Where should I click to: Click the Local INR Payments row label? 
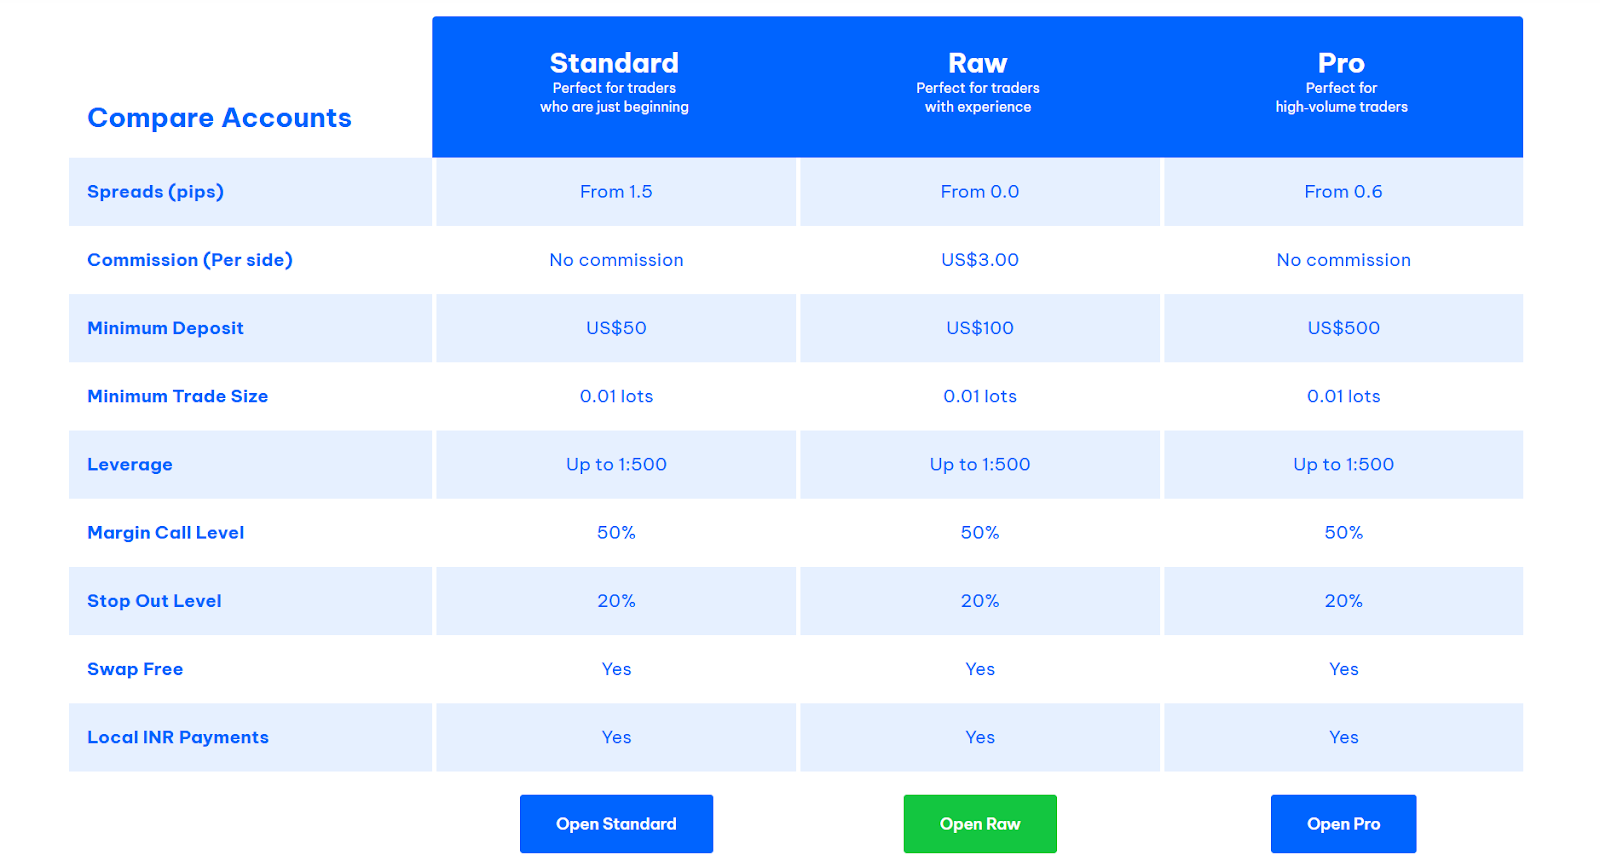click(178, 737)
